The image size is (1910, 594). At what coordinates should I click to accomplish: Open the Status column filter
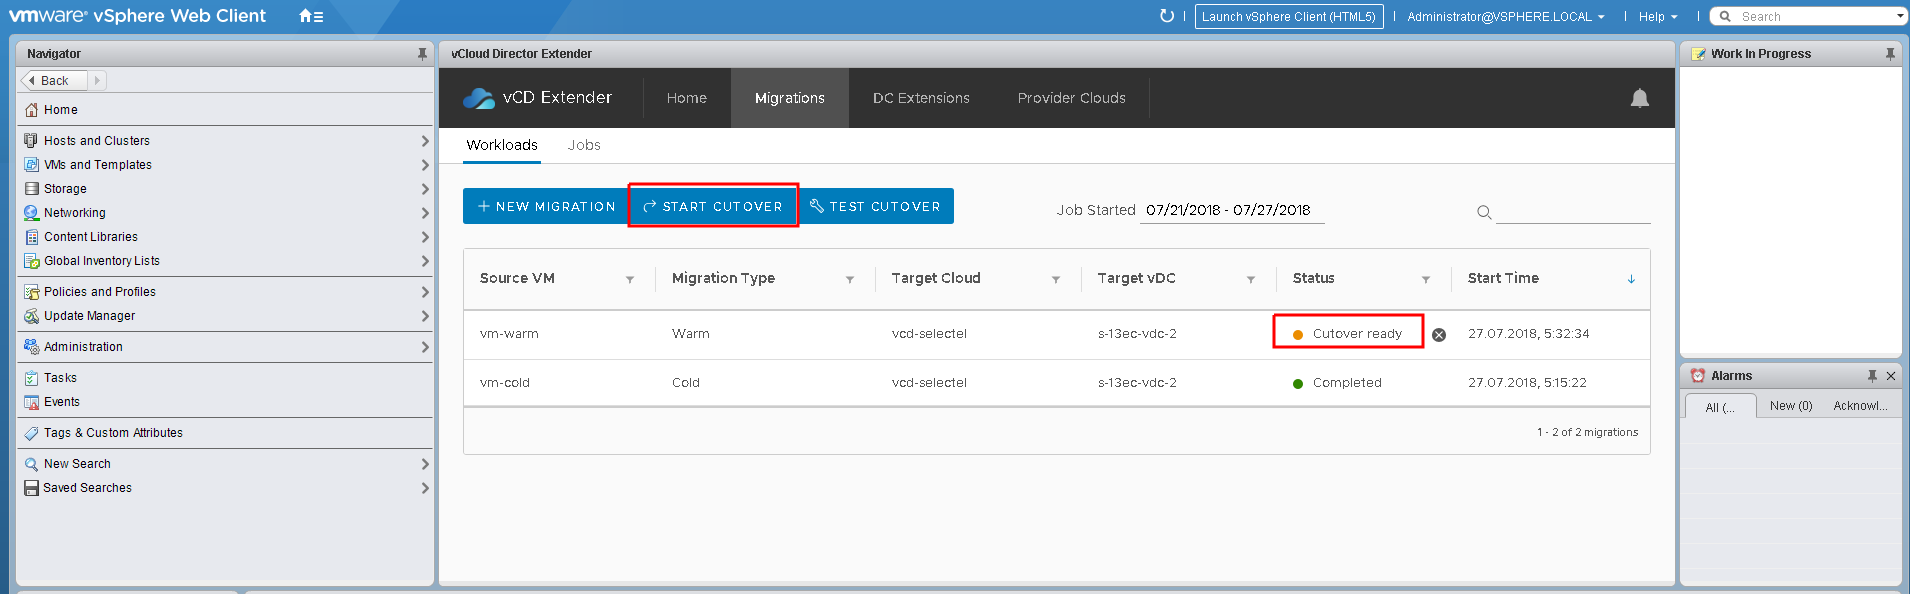click(1426, 280)
